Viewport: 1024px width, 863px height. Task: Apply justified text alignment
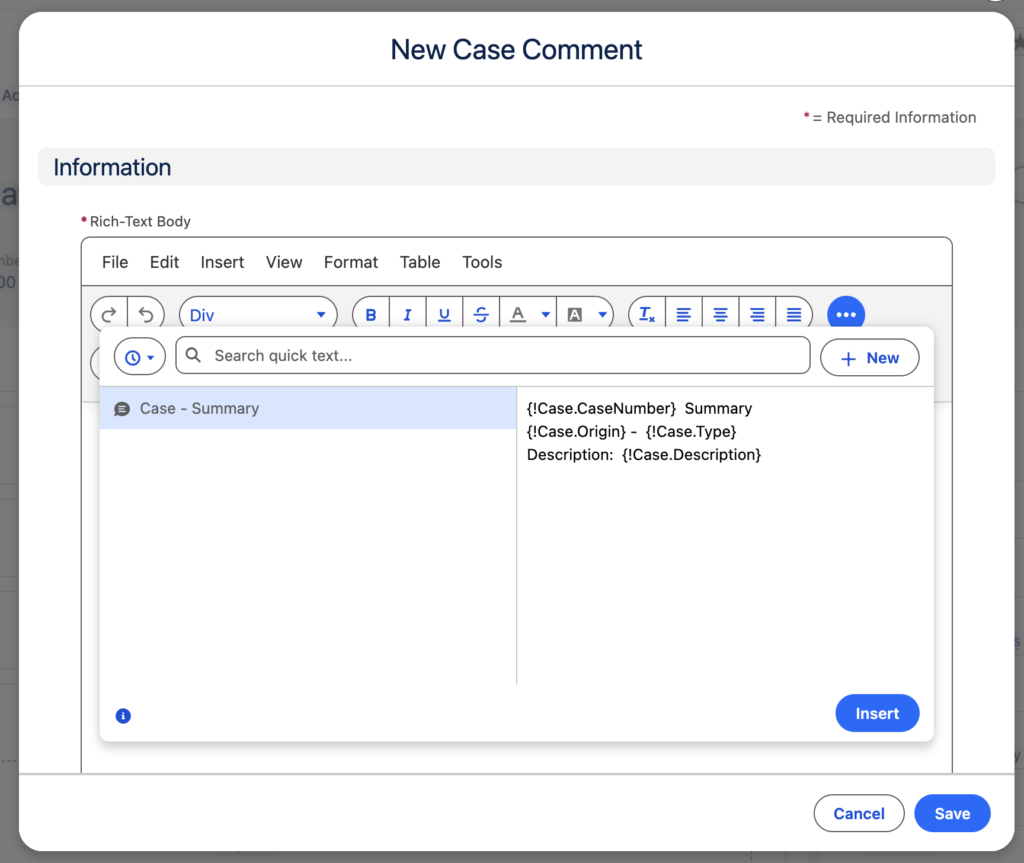(794, 313)
